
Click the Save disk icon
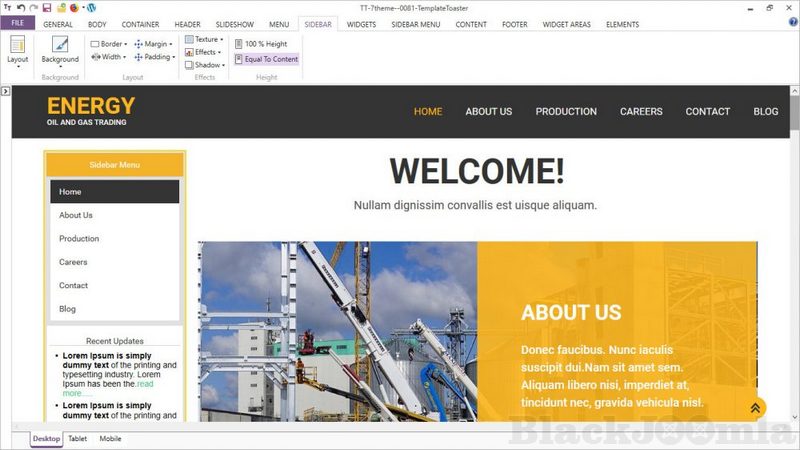(47, 8)
